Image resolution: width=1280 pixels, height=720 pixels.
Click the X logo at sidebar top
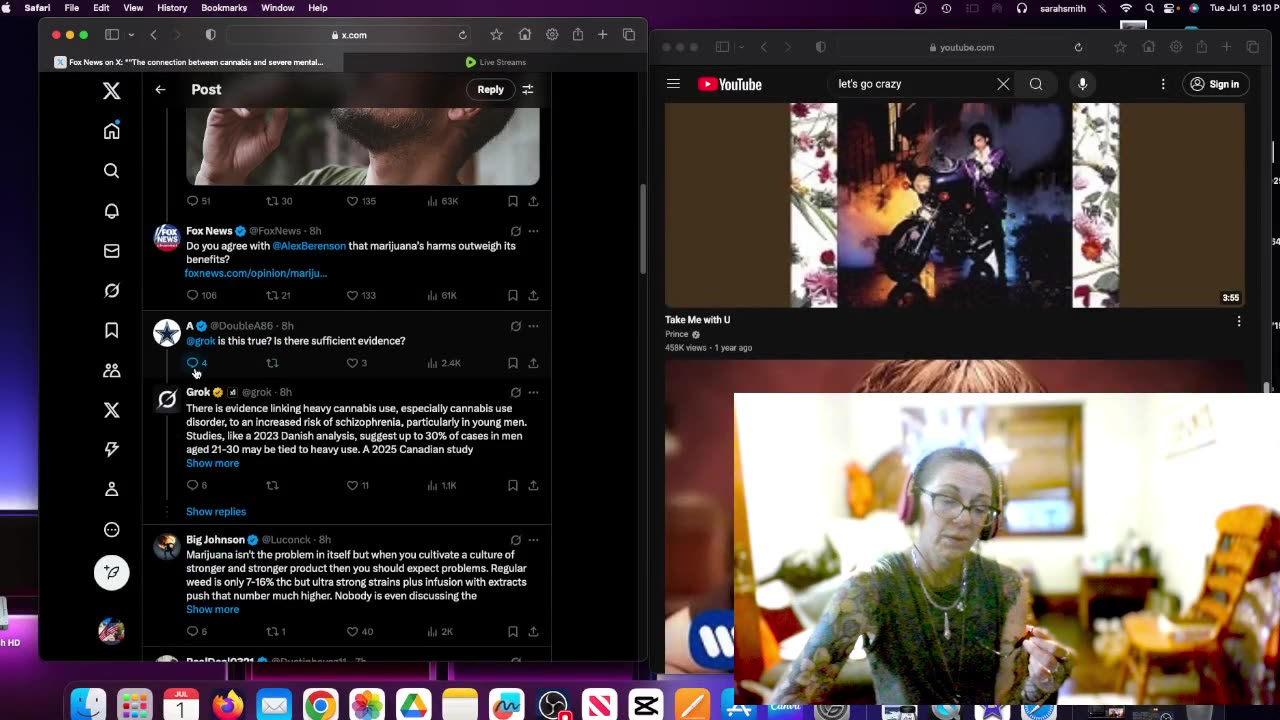click(111, 91)
